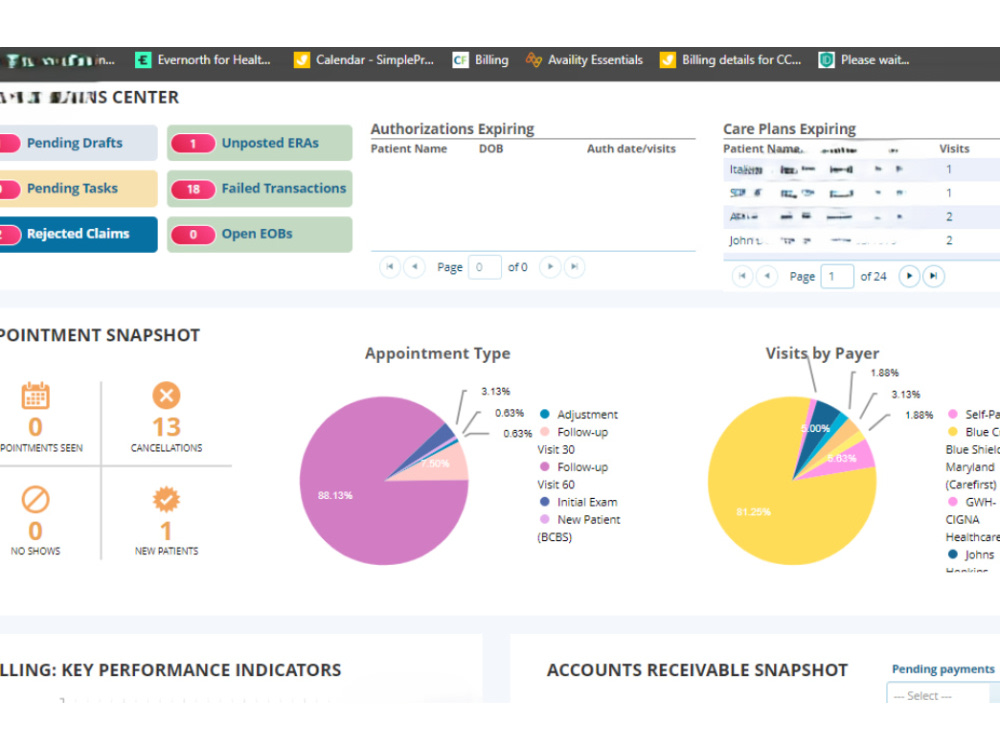This screenshot has height=750, width=1000.
Task: Click the new patients checkmark badge icon
Action: pos(166,499)
